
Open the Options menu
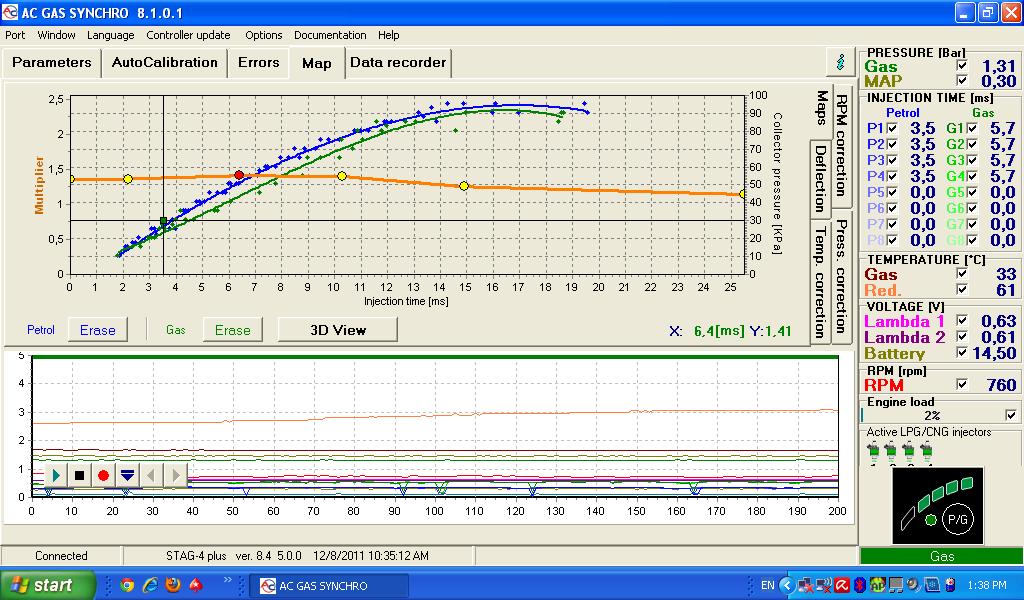pos(264,35)
